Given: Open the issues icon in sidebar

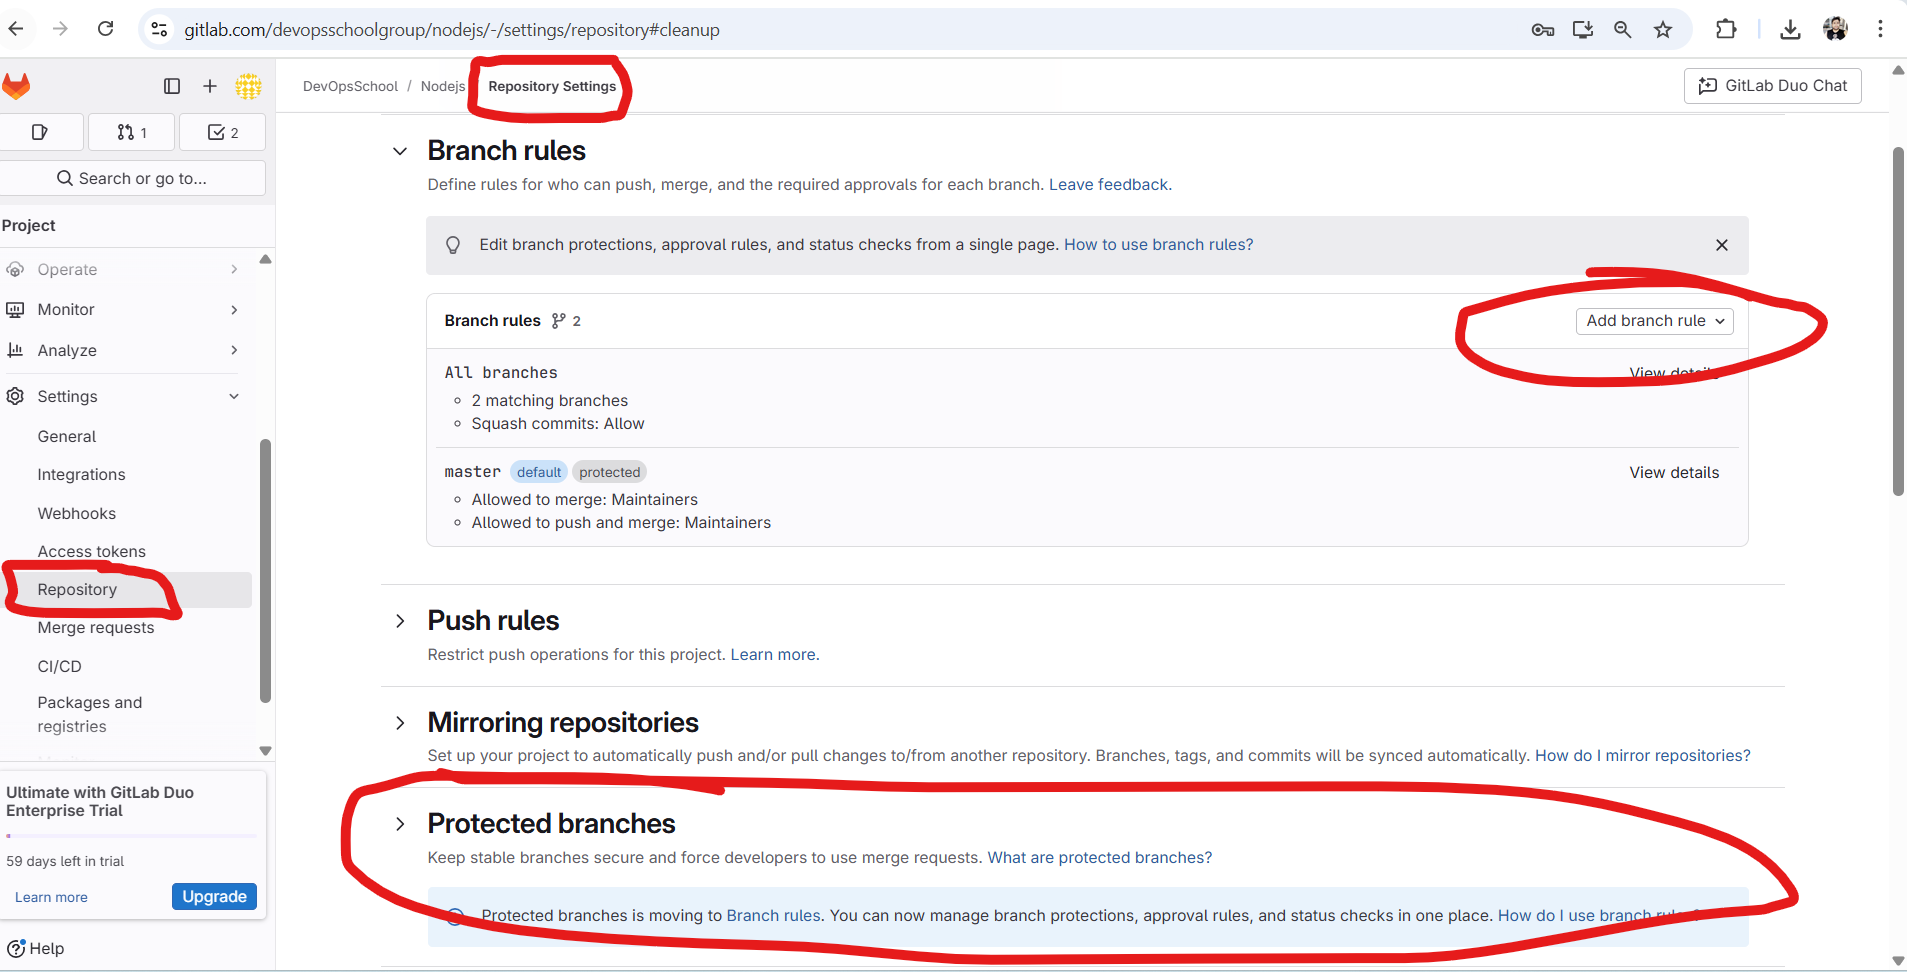Looking at the screenshot, I should click(x=40, y=132).
